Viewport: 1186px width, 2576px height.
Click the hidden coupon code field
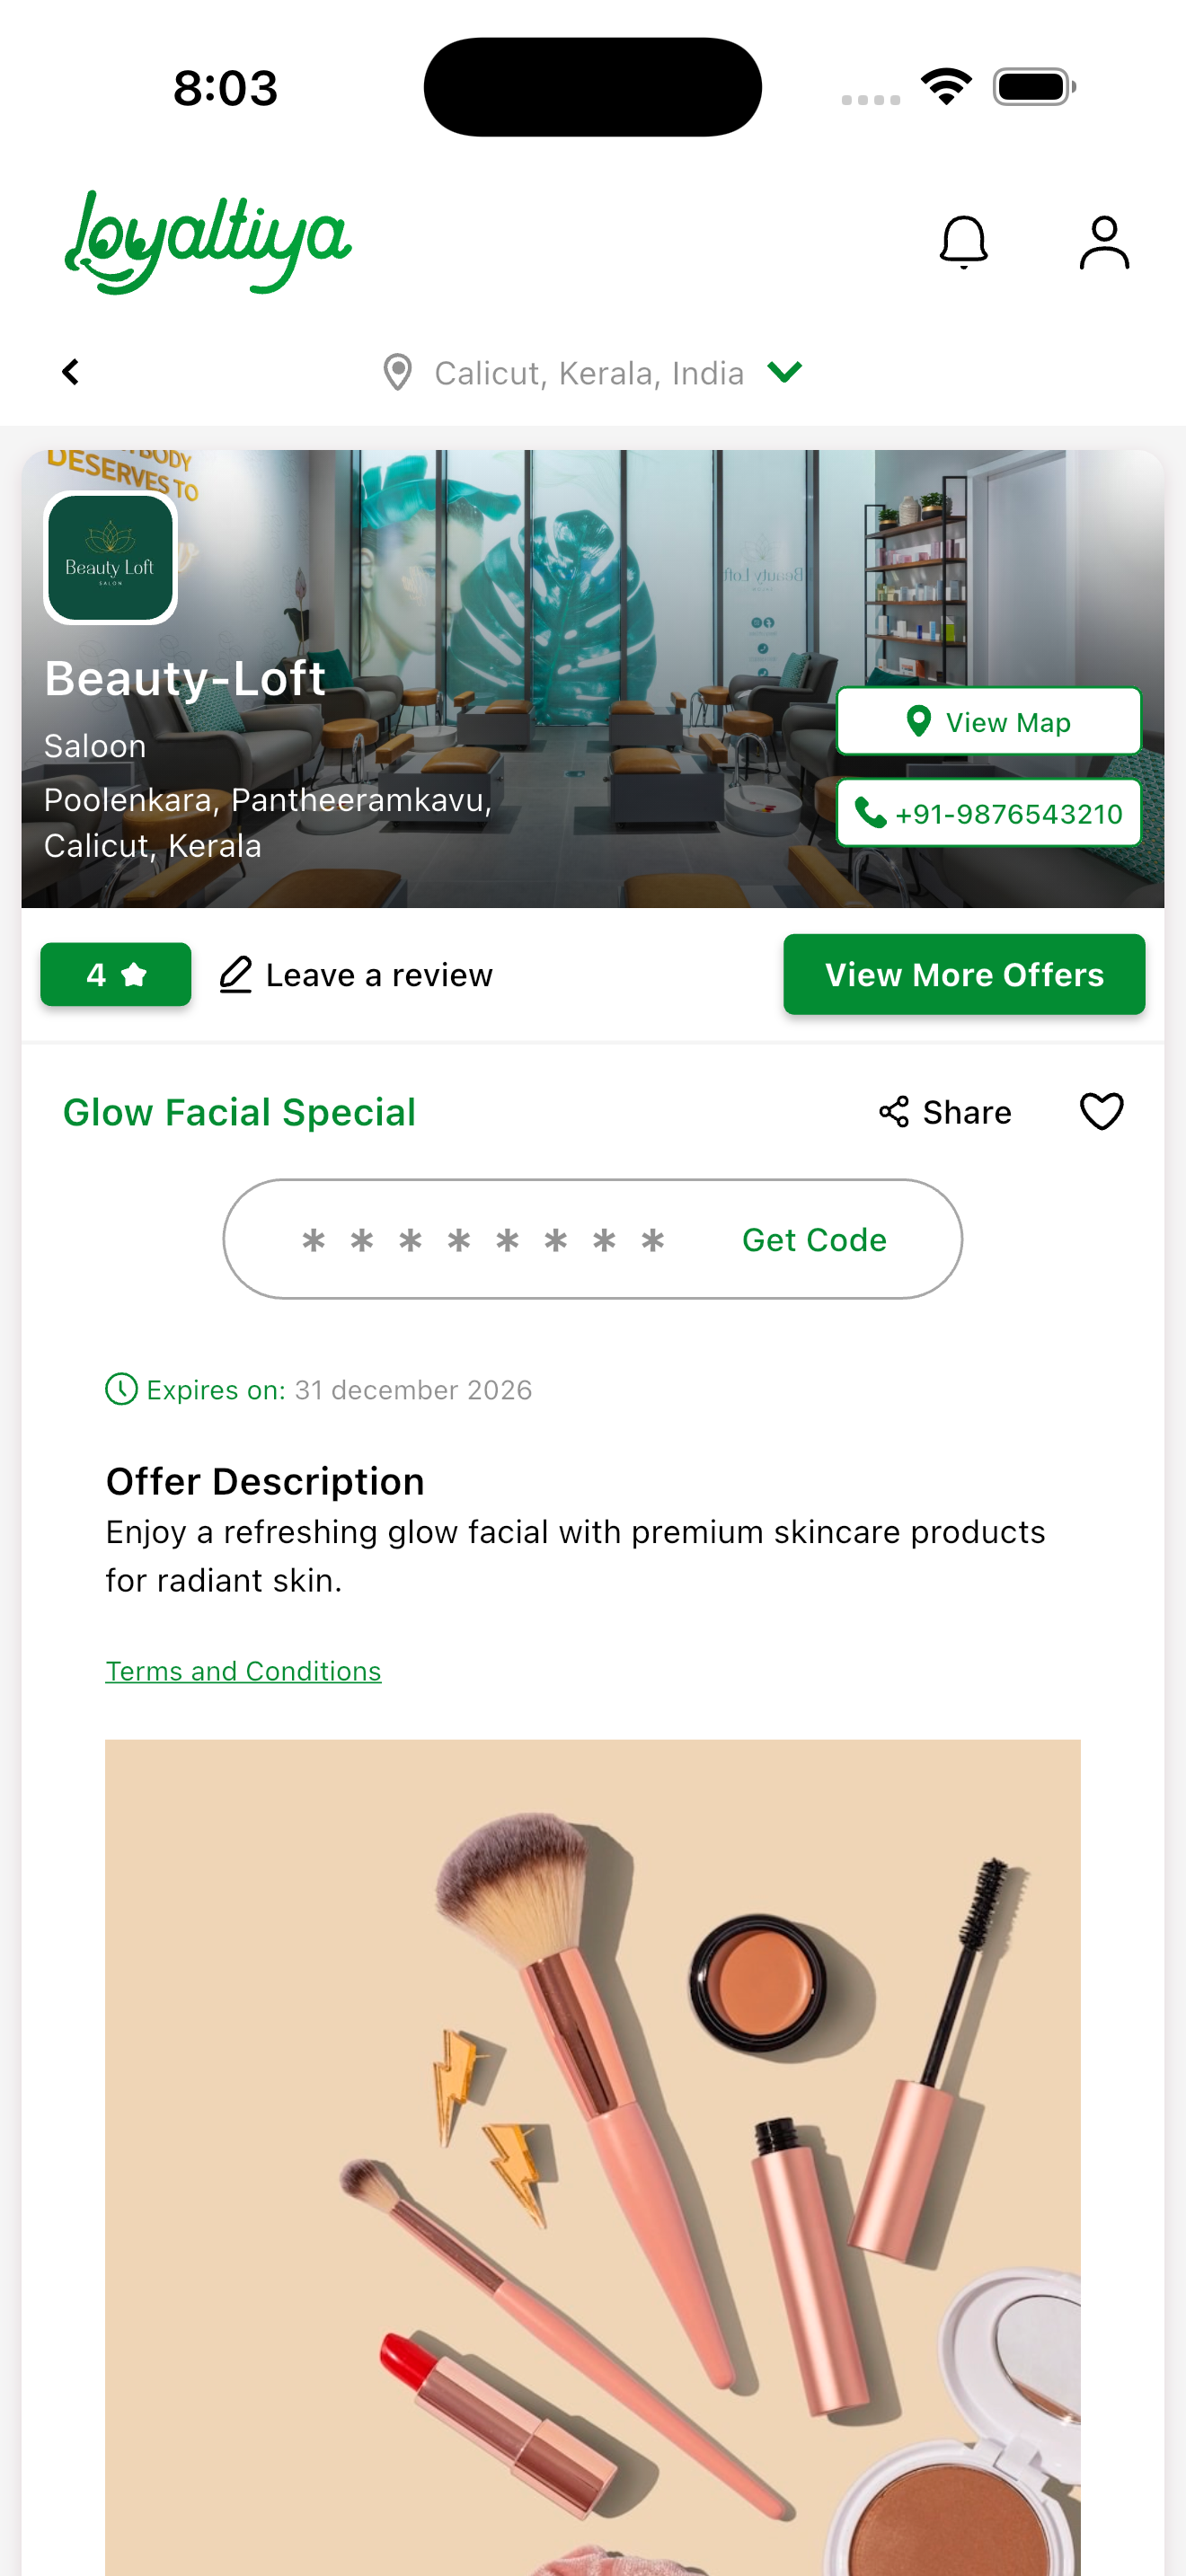(484, 1240)
